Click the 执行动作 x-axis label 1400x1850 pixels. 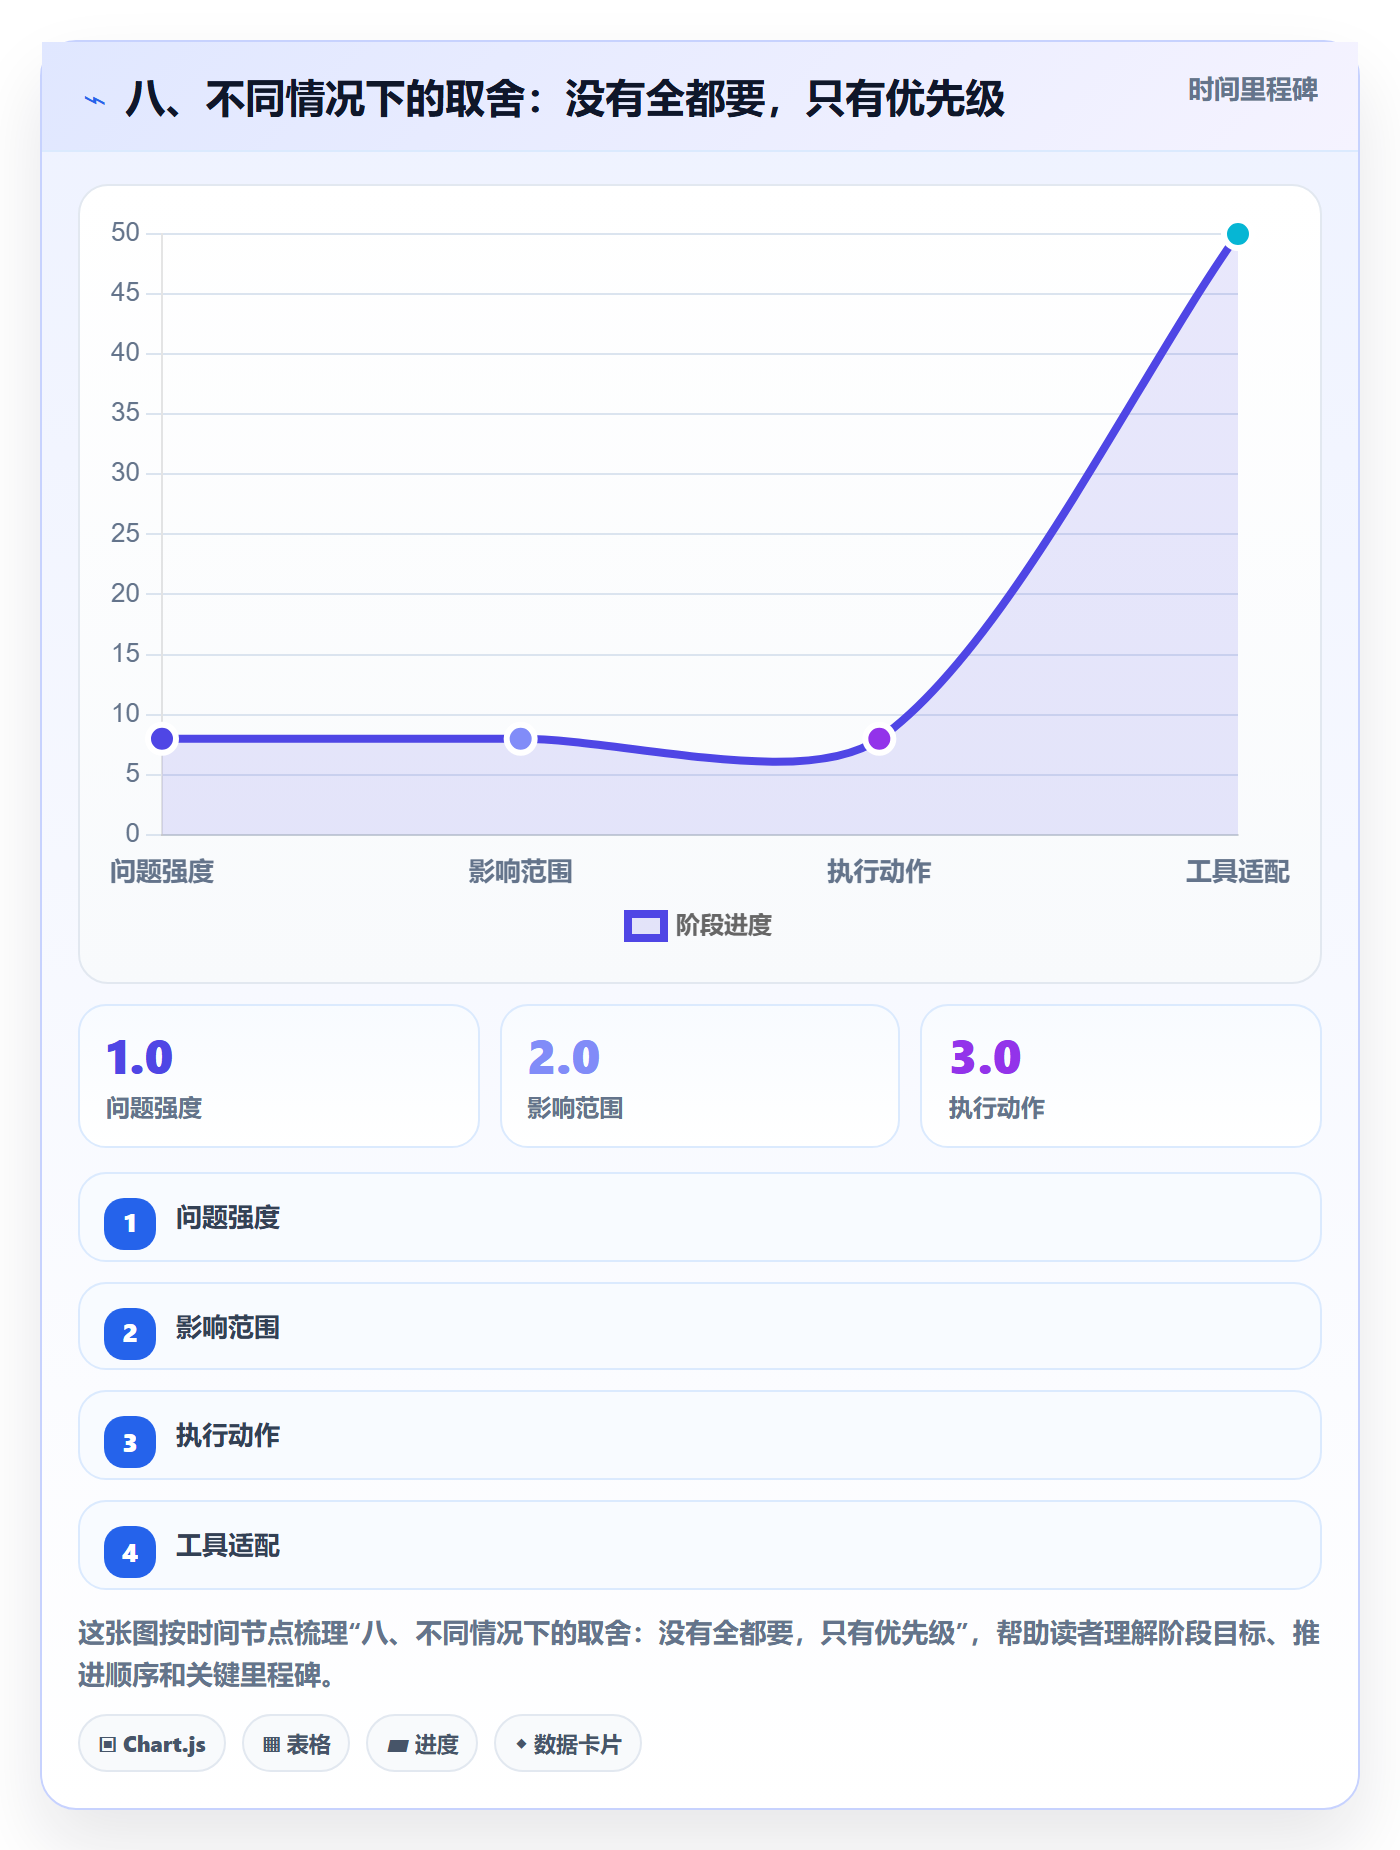[879, 872]
